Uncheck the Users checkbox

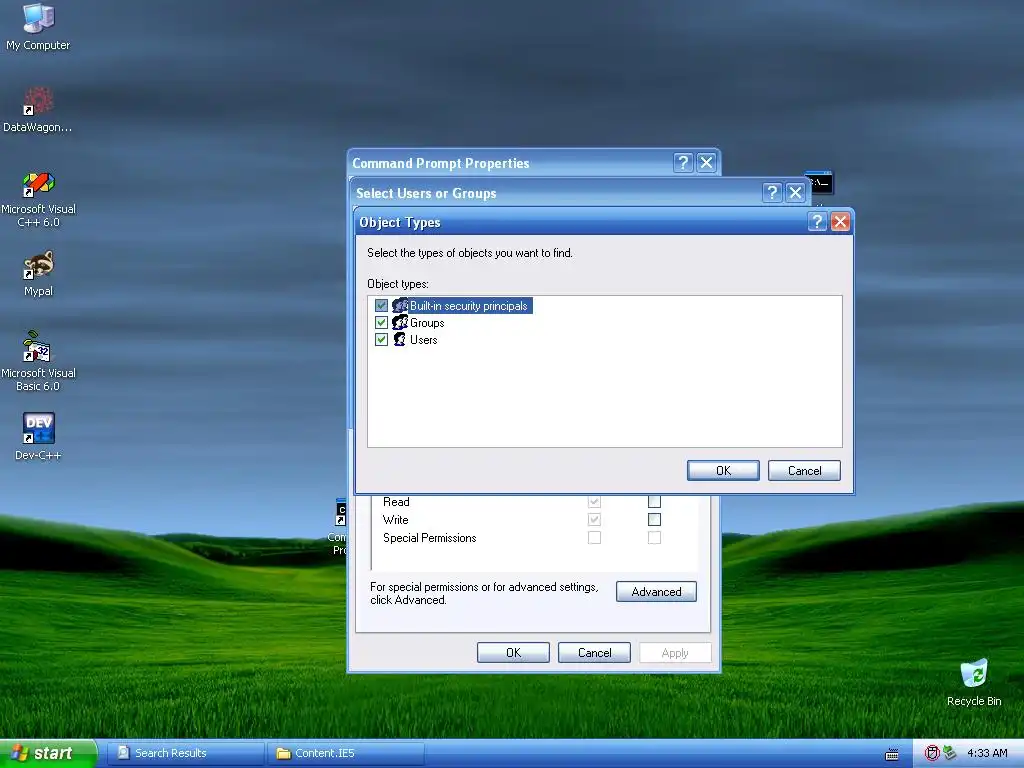click(x=381, y=340)
